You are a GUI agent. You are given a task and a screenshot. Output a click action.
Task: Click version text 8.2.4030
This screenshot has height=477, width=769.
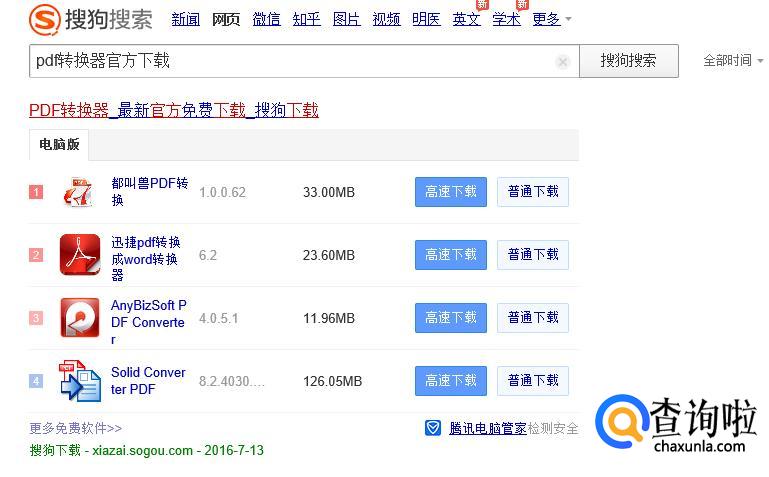(x=231, y=381)
